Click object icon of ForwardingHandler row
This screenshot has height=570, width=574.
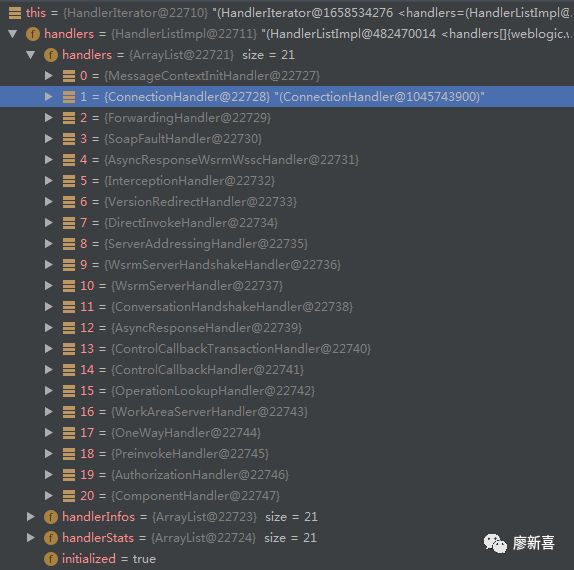pos(69,118)
